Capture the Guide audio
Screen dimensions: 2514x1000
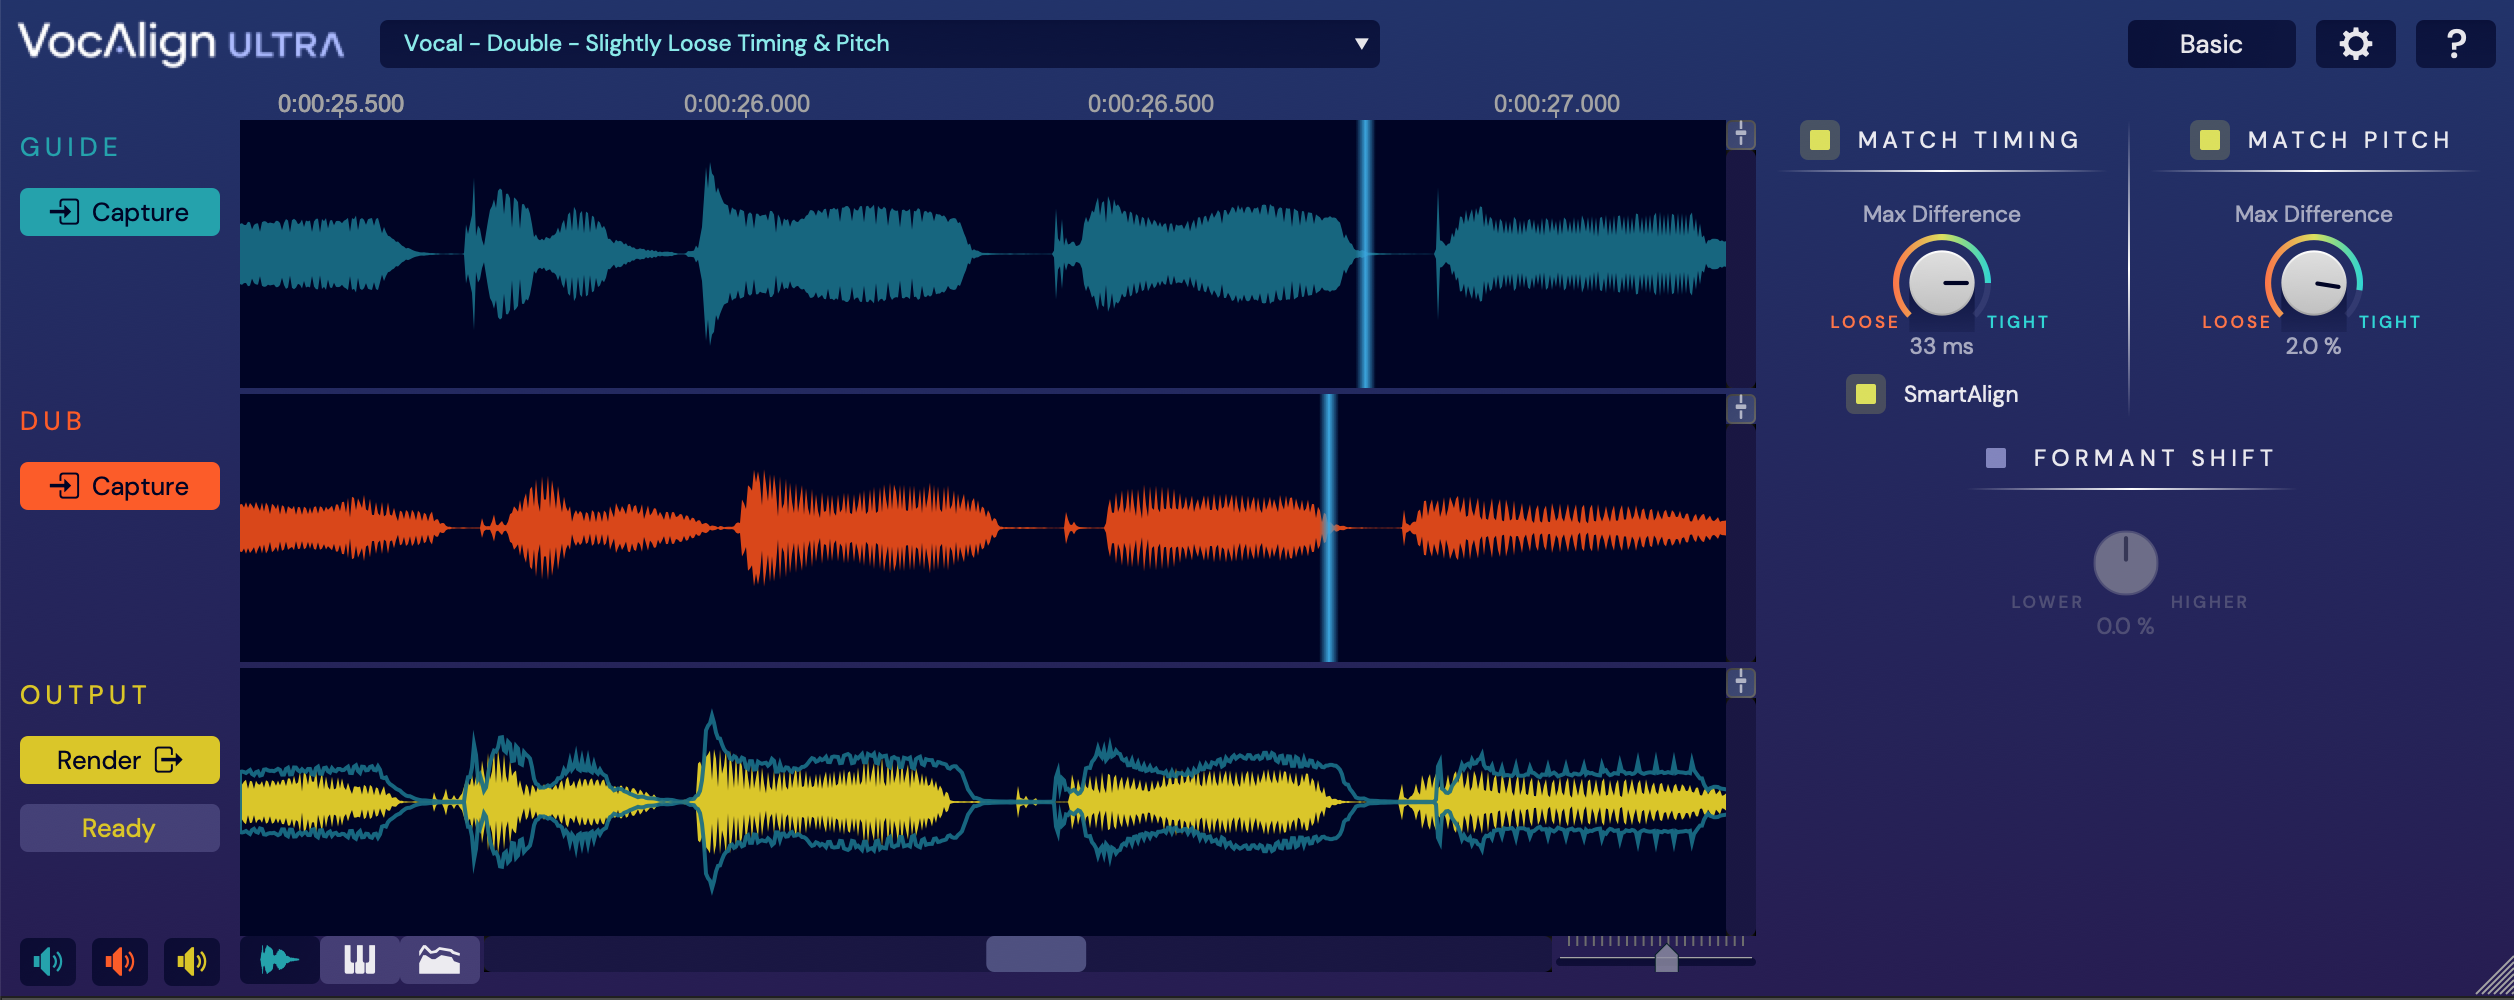click(120, 212)
